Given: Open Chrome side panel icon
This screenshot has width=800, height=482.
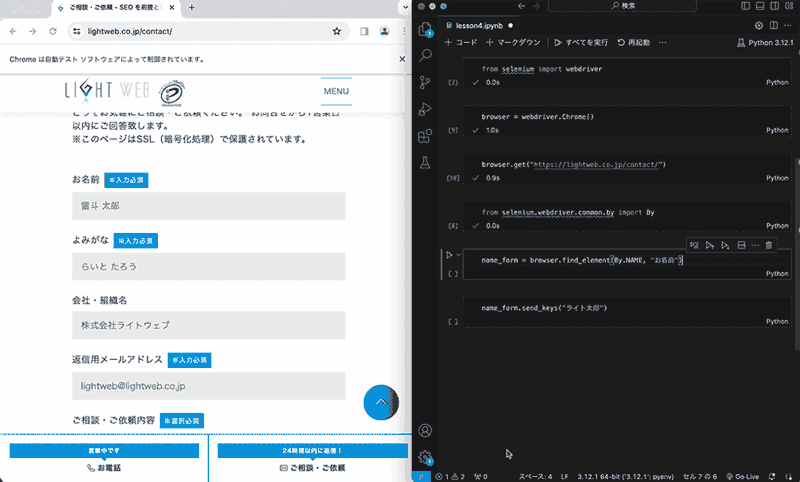Looking at the screenshot, I should coord(364,32).
